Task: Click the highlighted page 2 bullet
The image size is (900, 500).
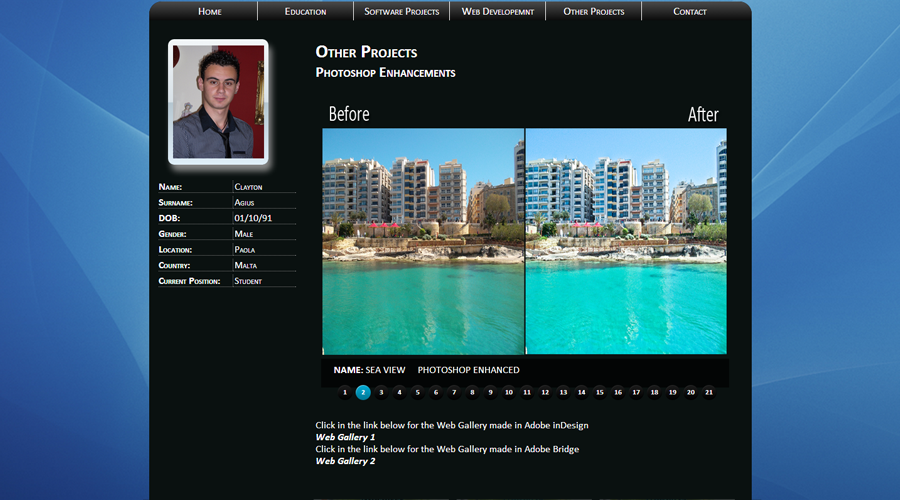Action: click(363, 393)
